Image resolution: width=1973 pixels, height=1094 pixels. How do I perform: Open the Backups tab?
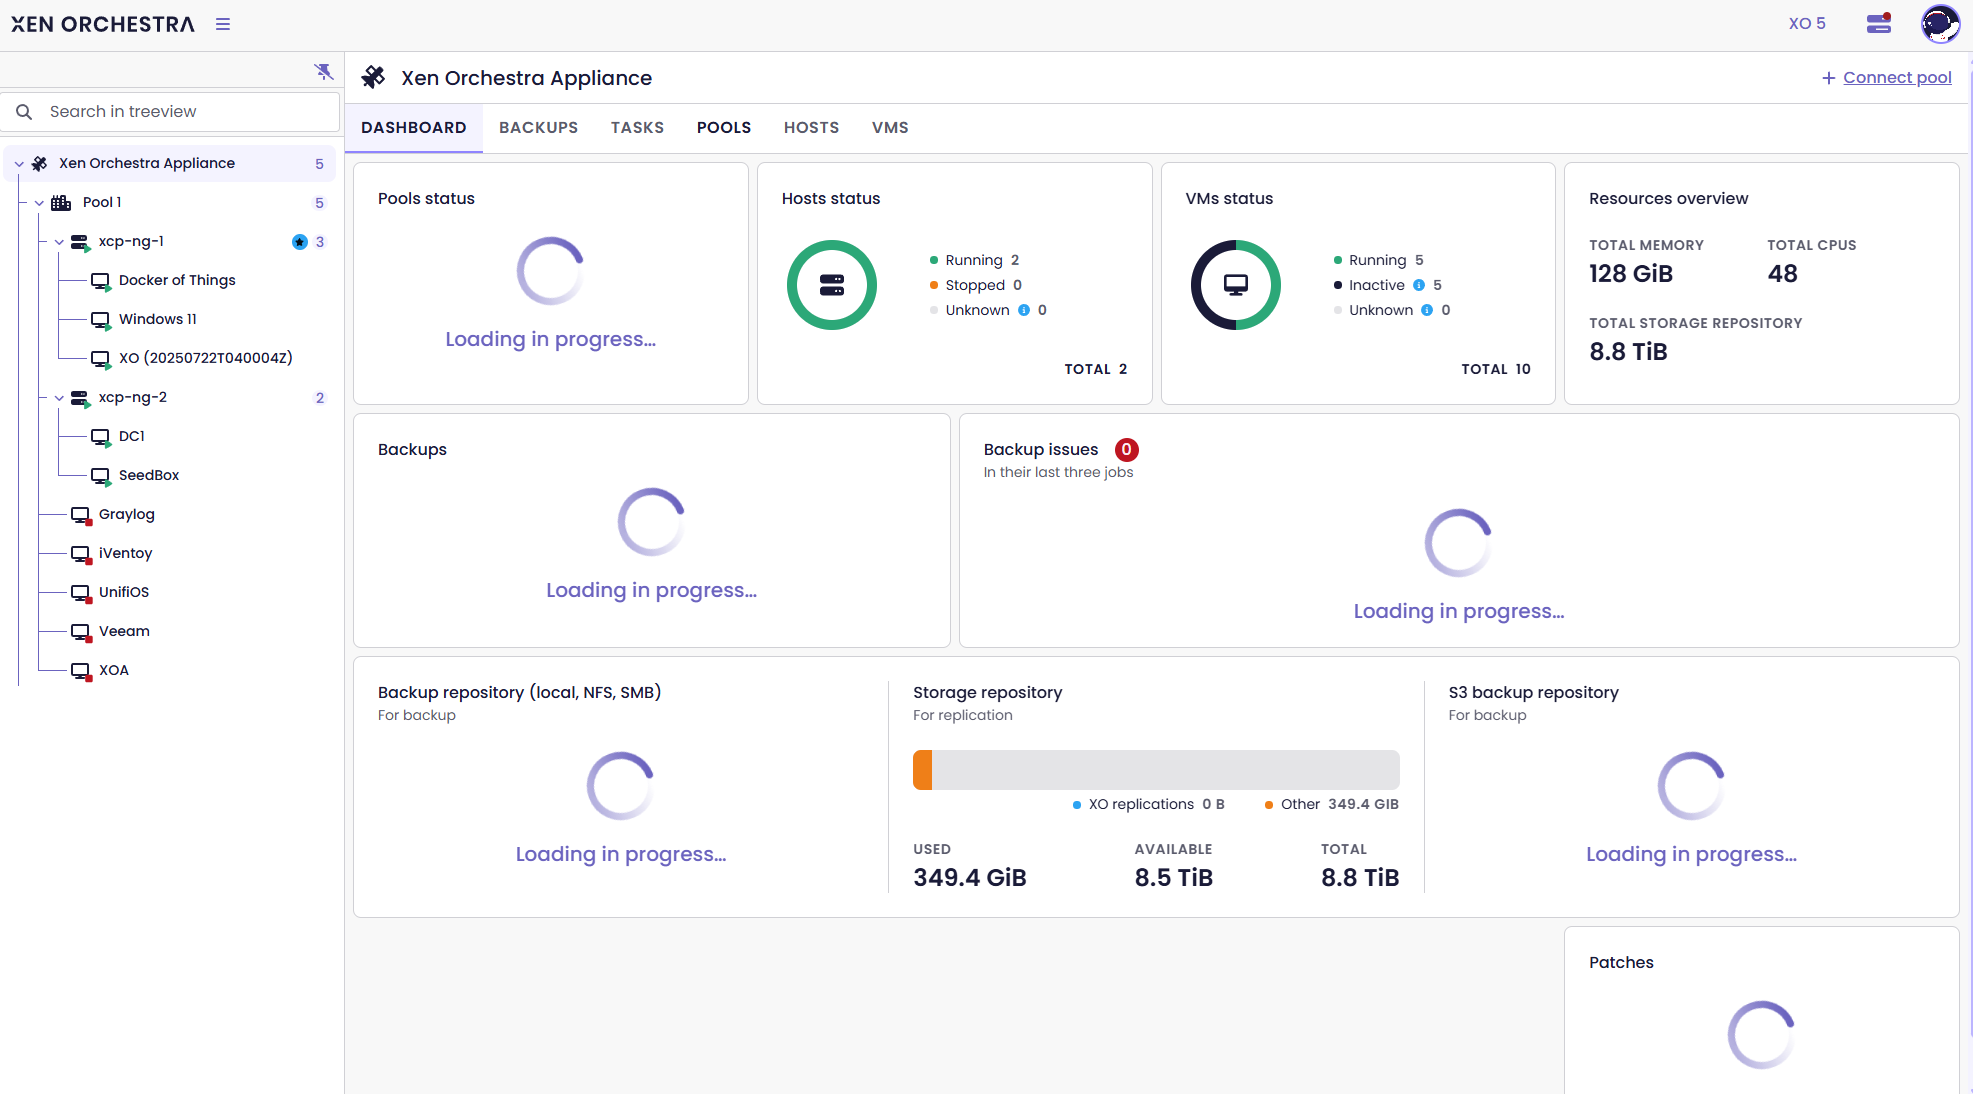coord(539,128)
